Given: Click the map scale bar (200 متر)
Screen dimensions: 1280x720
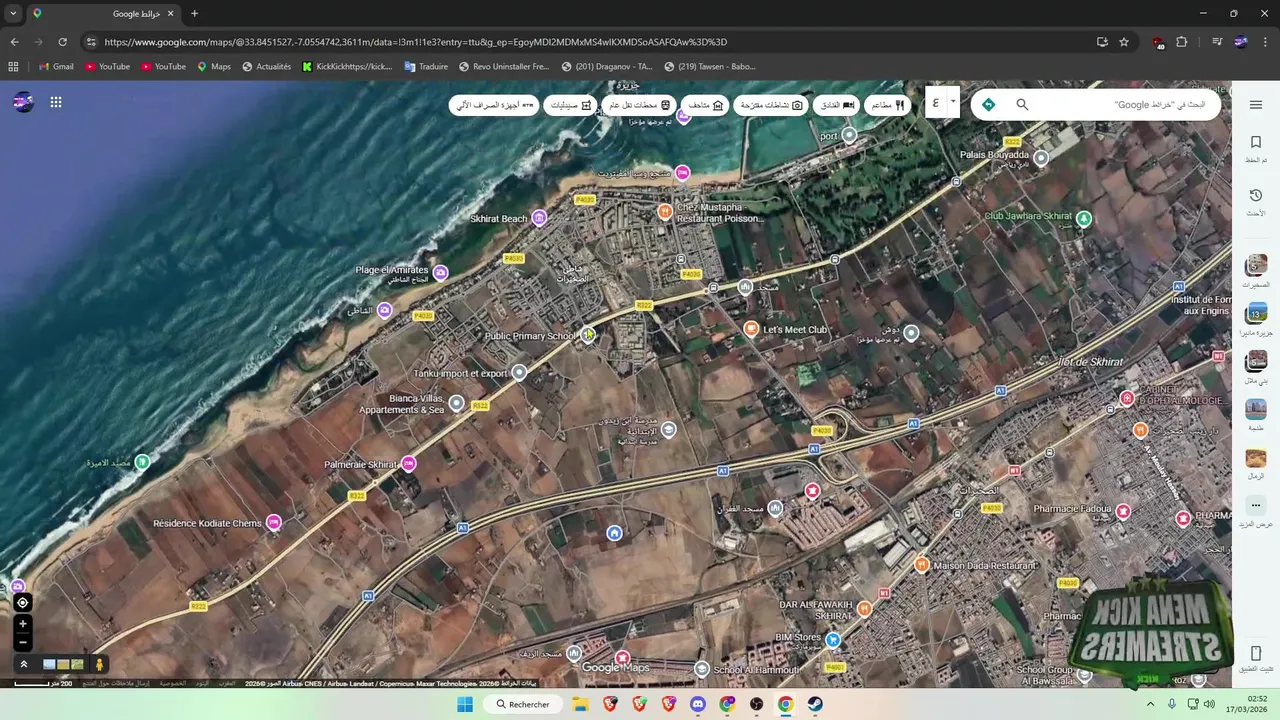Looking at the screenshot, I should pos(44,684).
